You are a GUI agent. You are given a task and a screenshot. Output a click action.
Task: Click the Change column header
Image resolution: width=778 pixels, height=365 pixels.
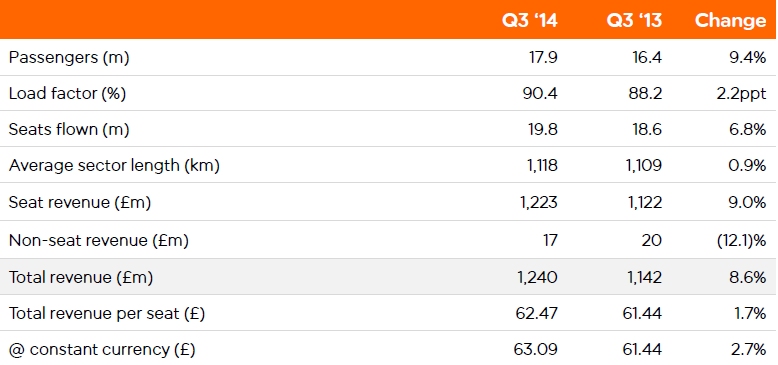pos(730,20)
